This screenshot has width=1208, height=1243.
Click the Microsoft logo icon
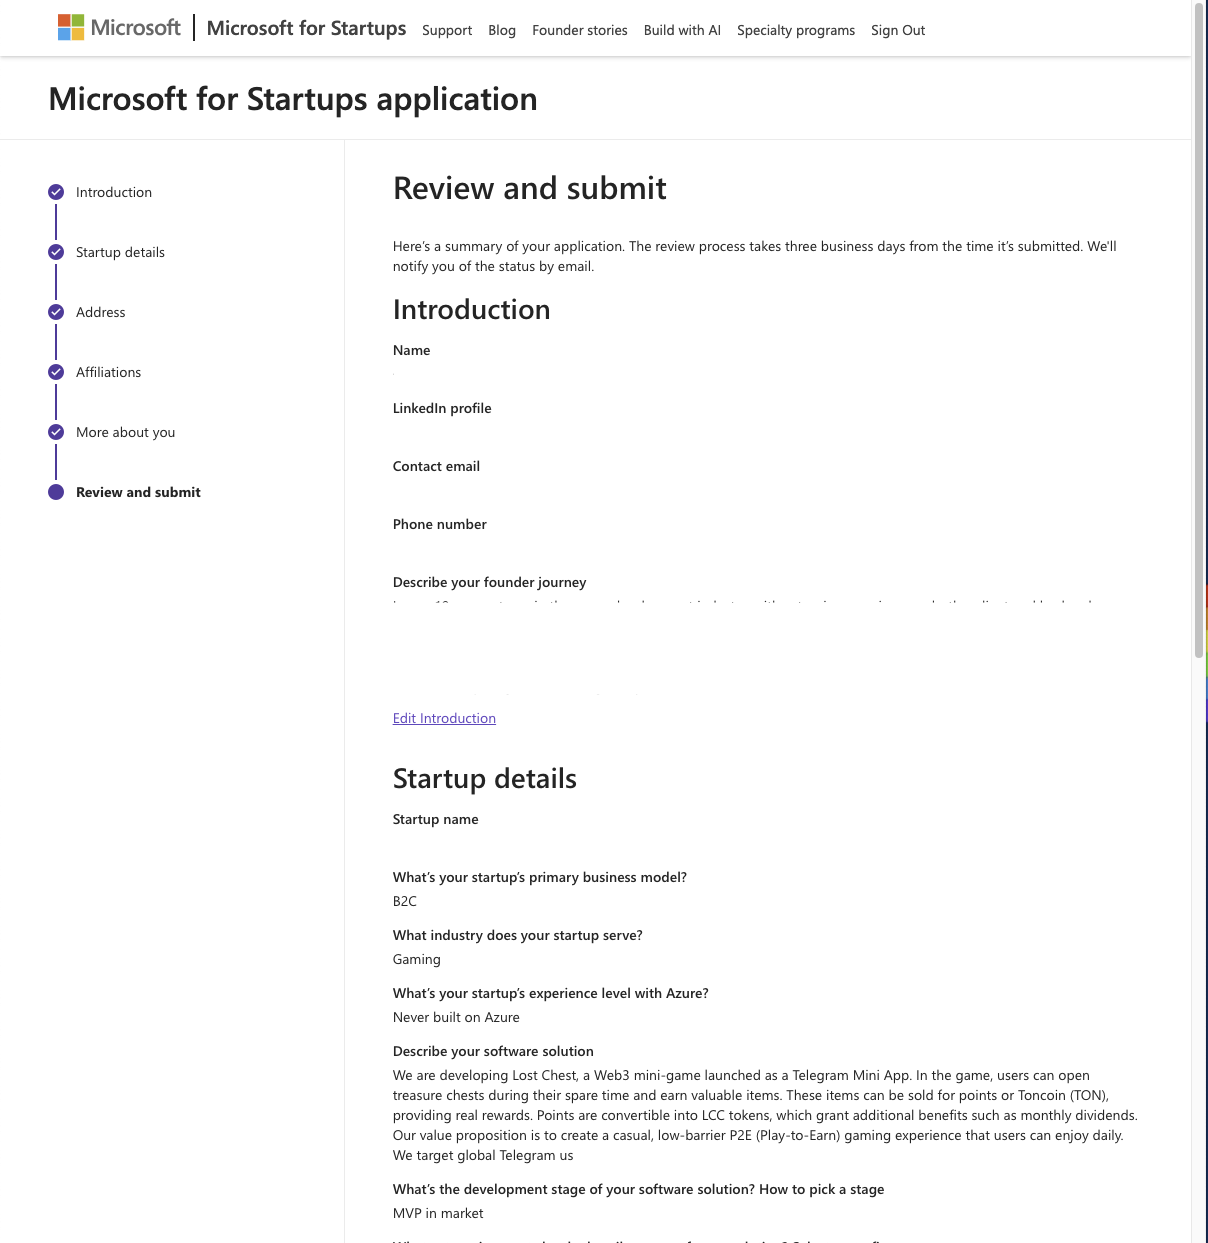click(x=71, y=28)
